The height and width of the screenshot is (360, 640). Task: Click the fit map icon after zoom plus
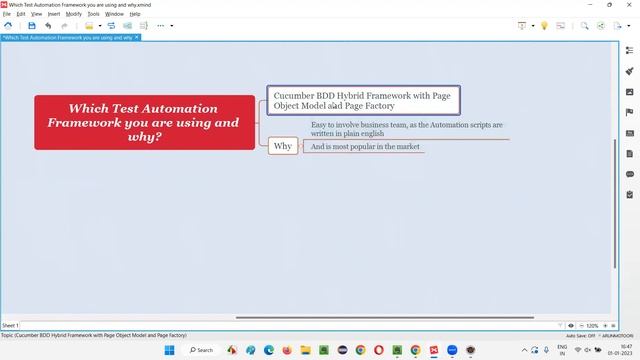click(x=613, y=326)
